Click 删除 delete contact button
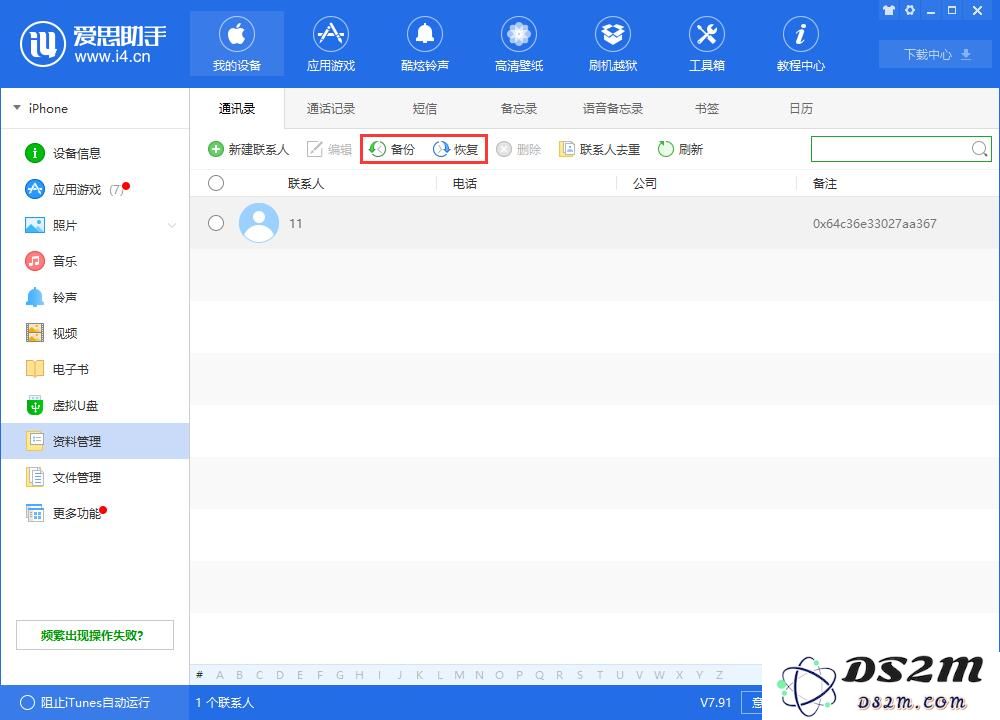This screenshot has width=1000, height=720. point(518,149)
